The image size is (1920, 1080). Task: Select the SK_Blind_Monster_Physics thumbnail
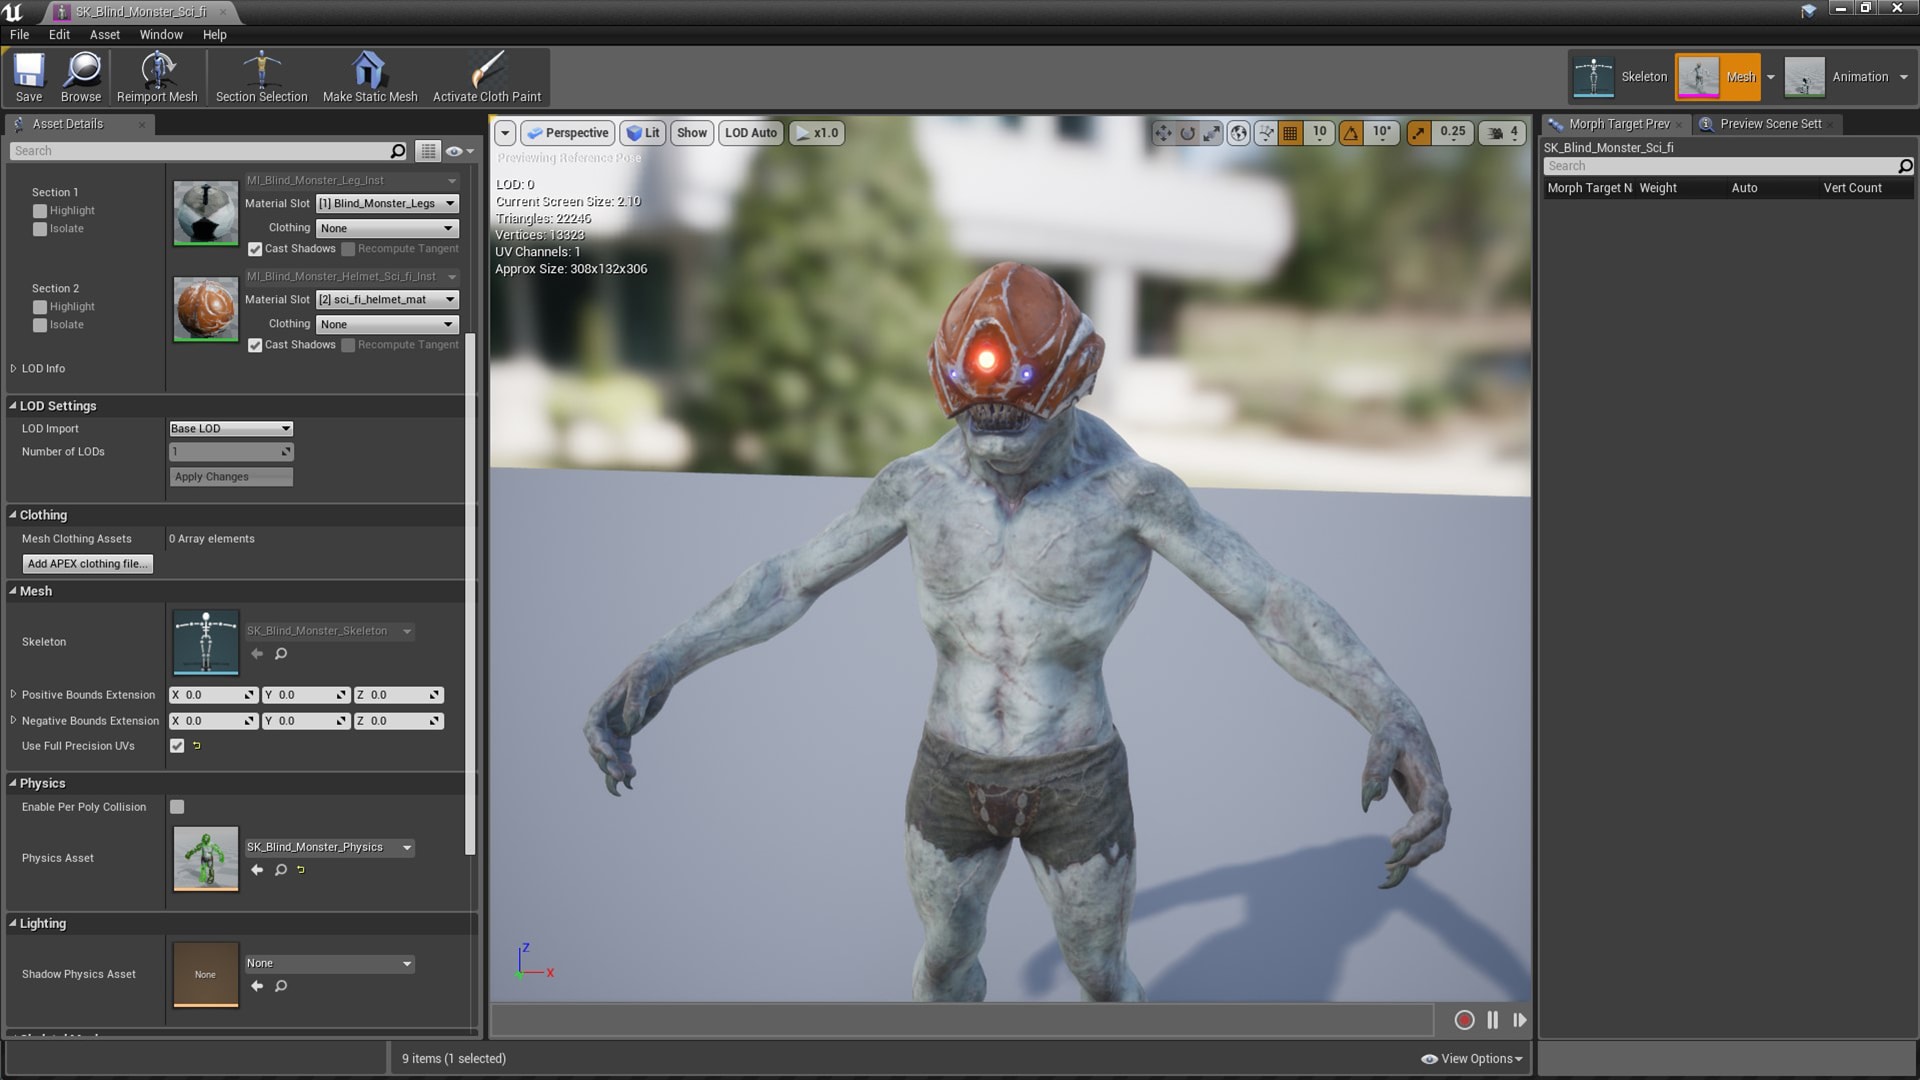click(205, 858)
